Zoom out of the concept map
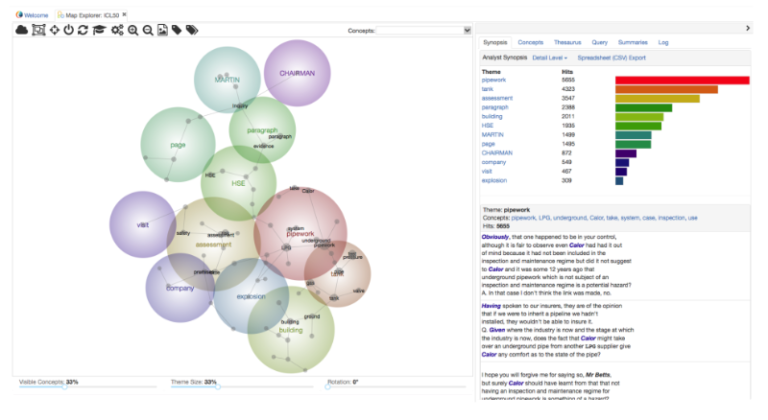 (148, 31)
